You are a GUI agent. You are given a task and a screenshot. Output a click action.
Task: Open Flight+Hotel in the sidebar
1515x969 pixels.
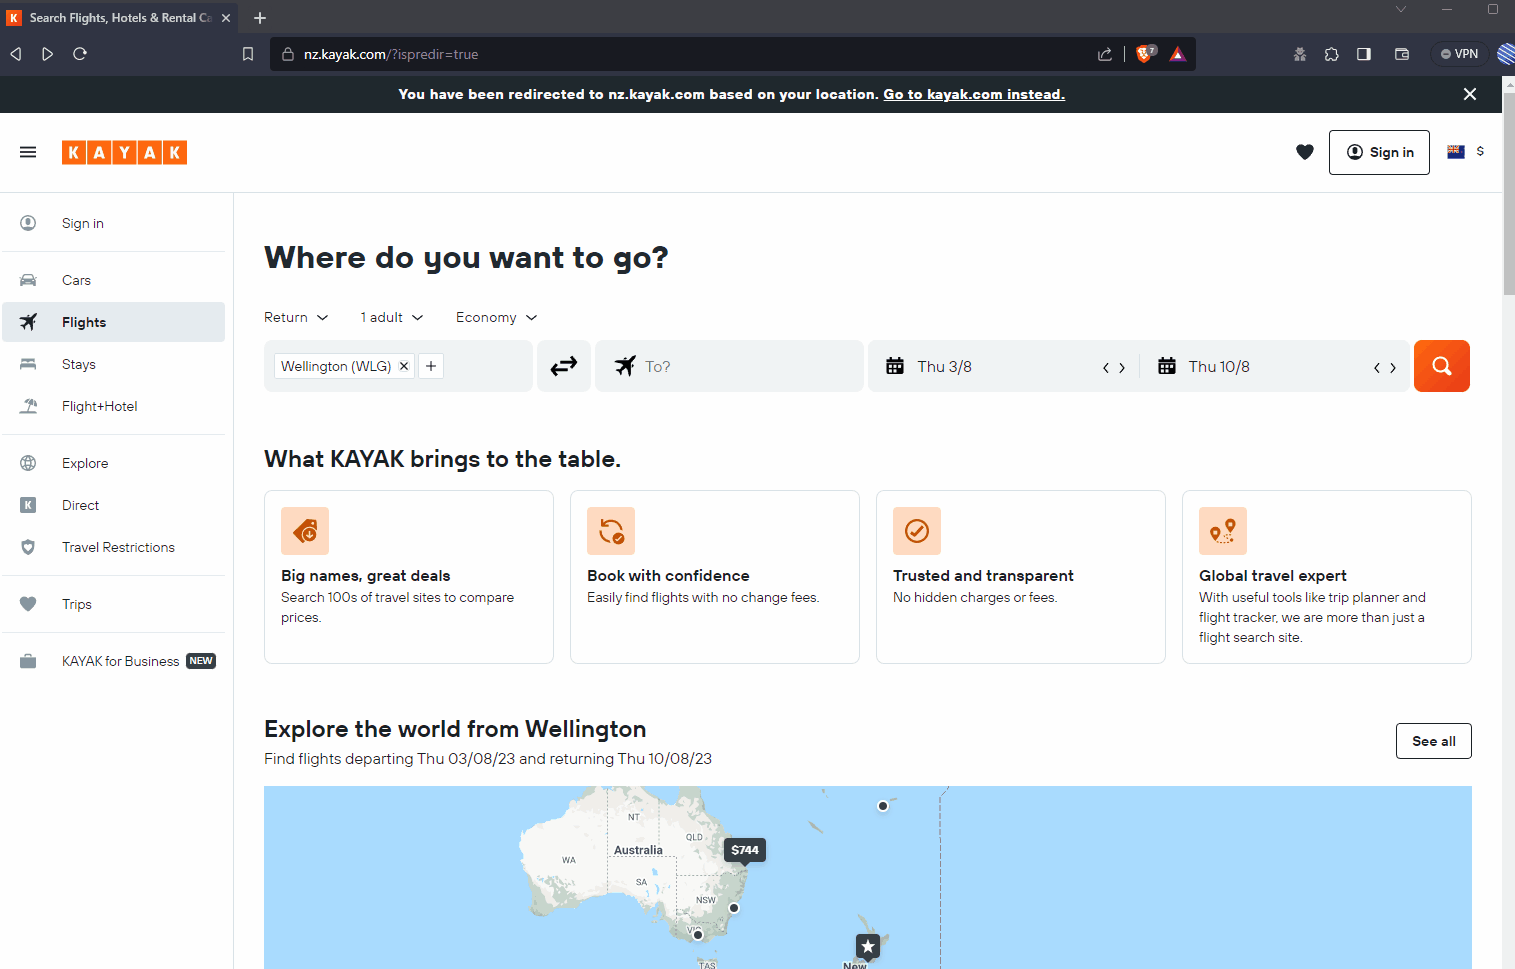tap(113, 406)
